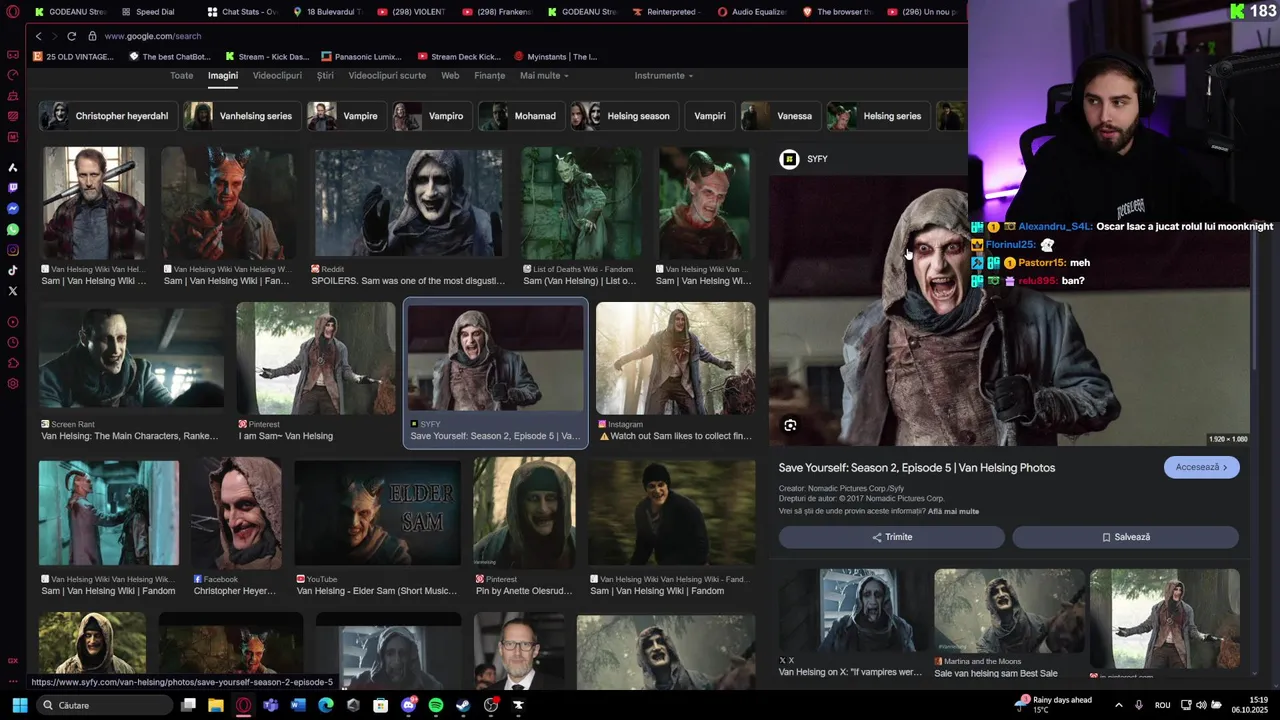Open the sidebar player icon
The width and height of the screenshot is (1280, 720).
(13, 322)
